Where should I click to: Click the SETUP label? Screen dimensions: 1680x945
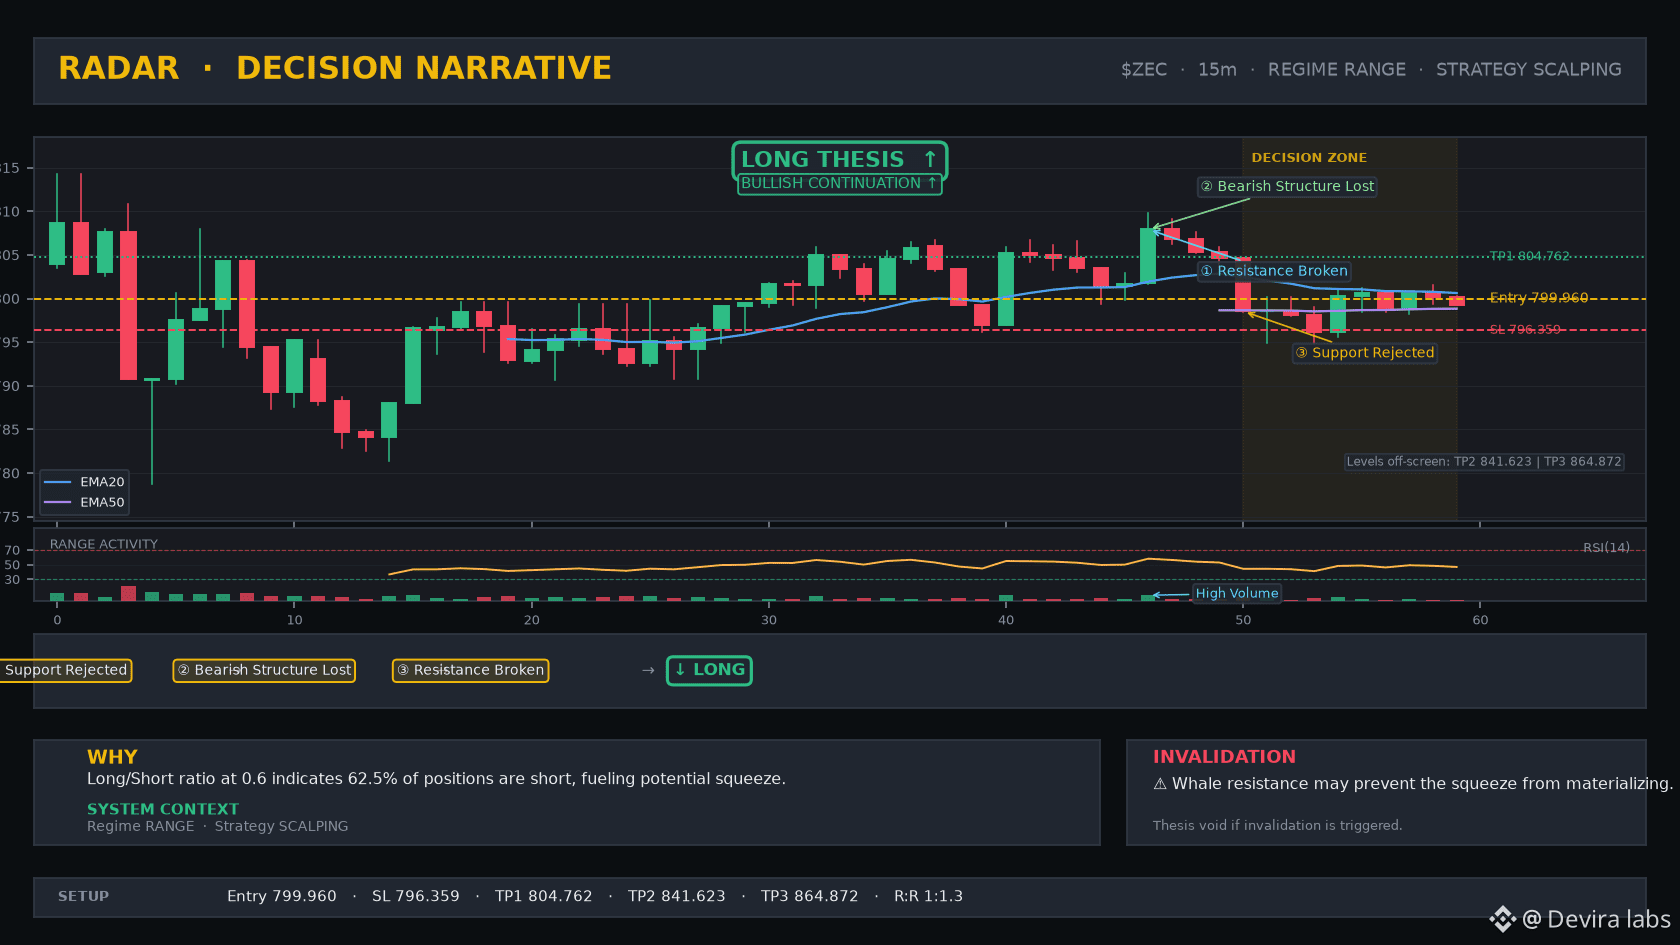[x=83, y=897]
